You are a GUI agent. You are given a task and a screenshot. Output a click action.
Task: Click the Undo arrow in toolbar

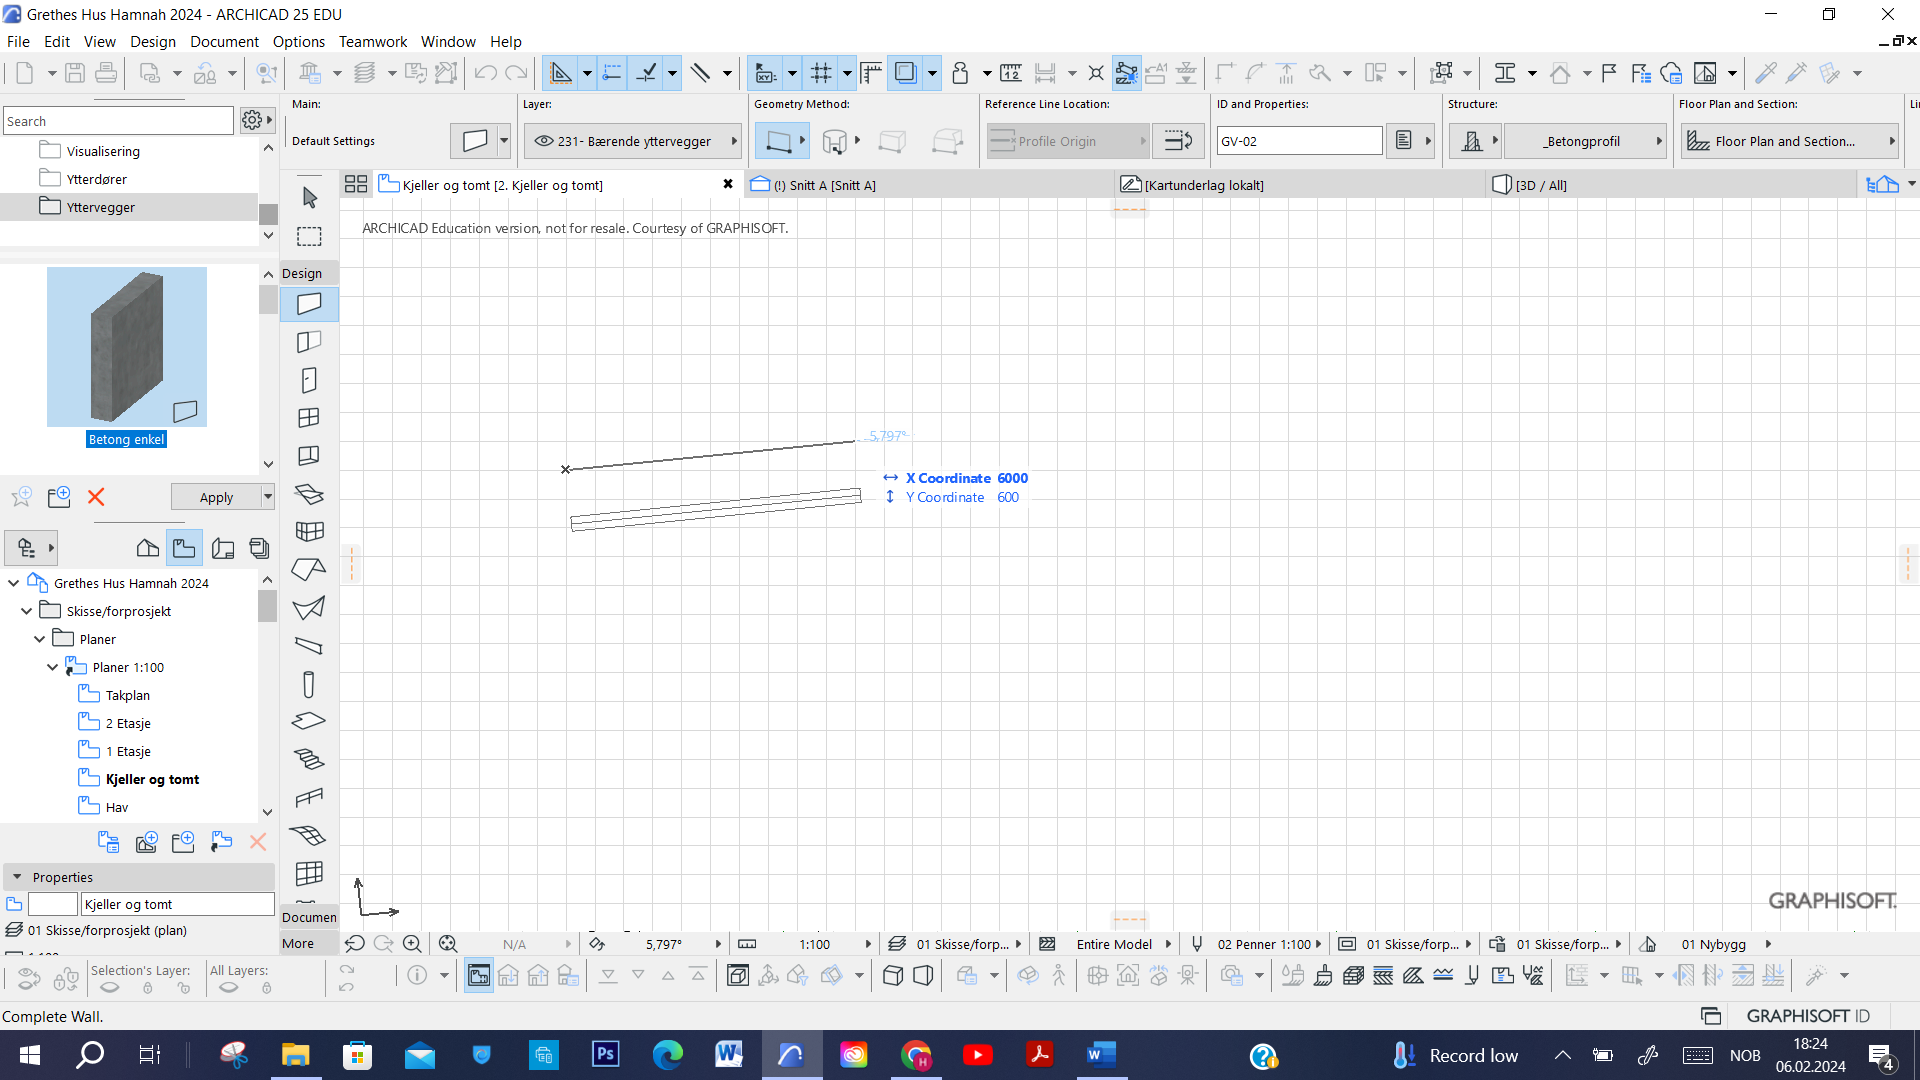point(485,73)
